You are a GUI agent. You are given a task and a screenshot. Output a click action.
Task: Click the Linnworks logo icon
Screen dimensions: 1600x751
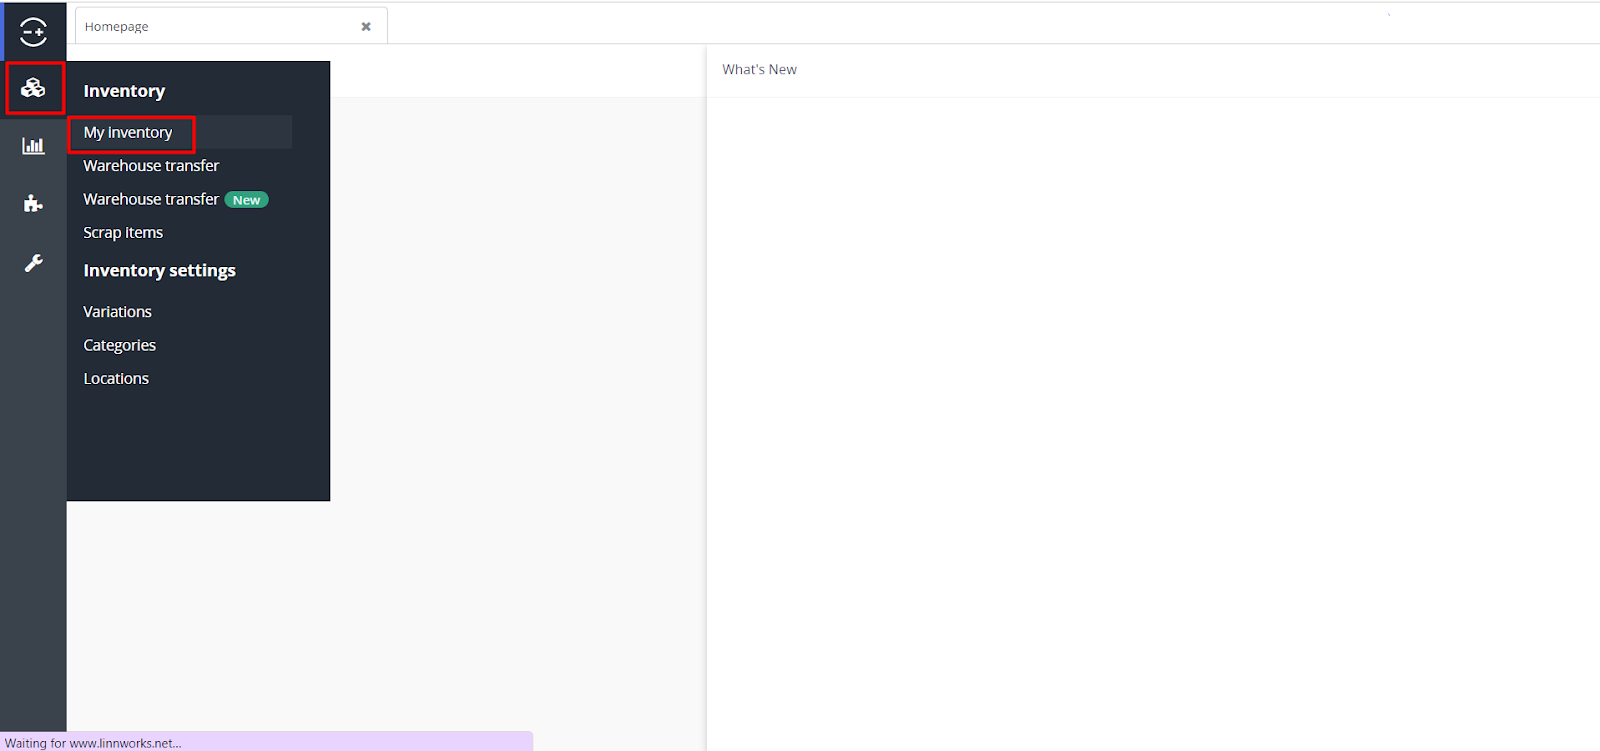pos(33,32)
